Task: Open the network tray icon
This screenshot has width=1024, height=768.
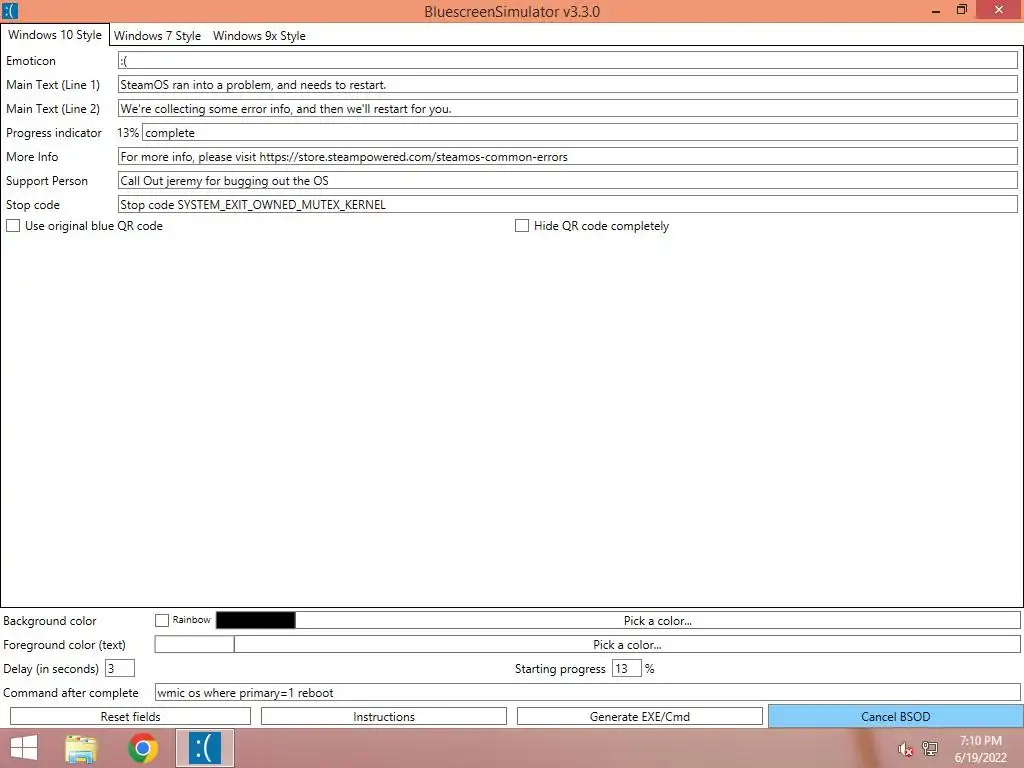Action: 930,748
